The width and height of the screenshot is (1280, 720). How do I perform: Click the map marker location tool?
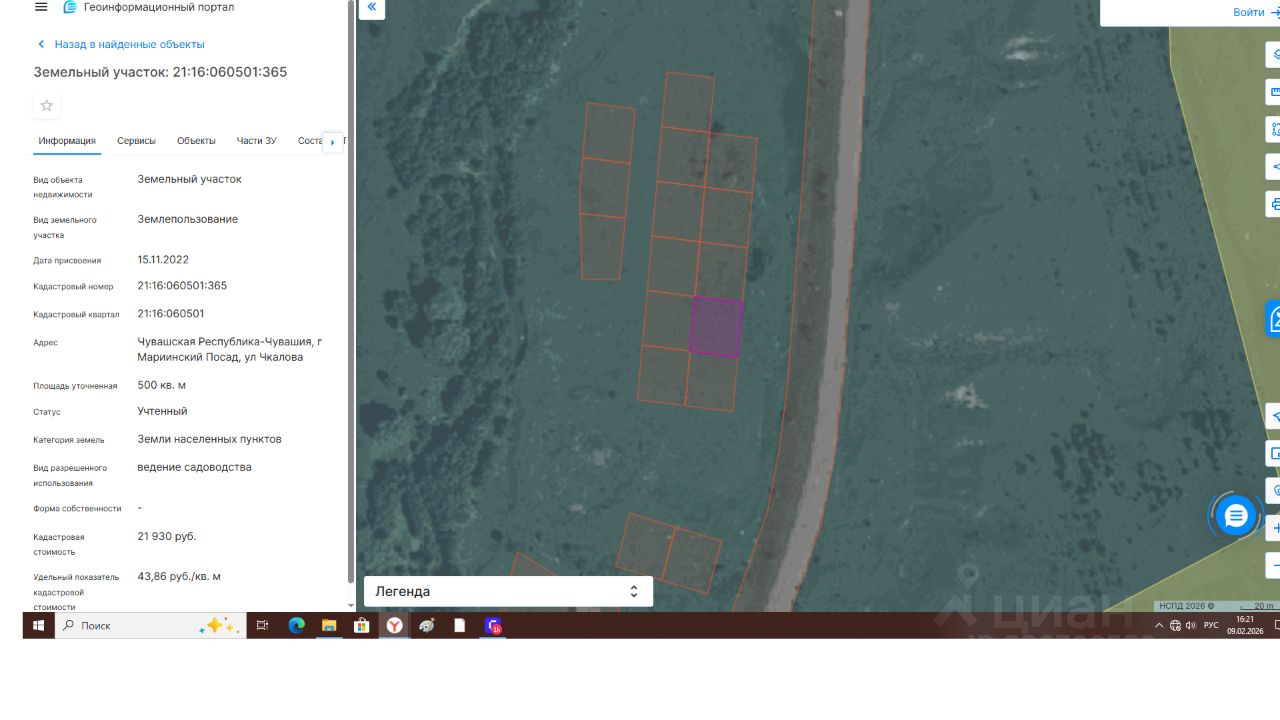tap(1273, 490)
